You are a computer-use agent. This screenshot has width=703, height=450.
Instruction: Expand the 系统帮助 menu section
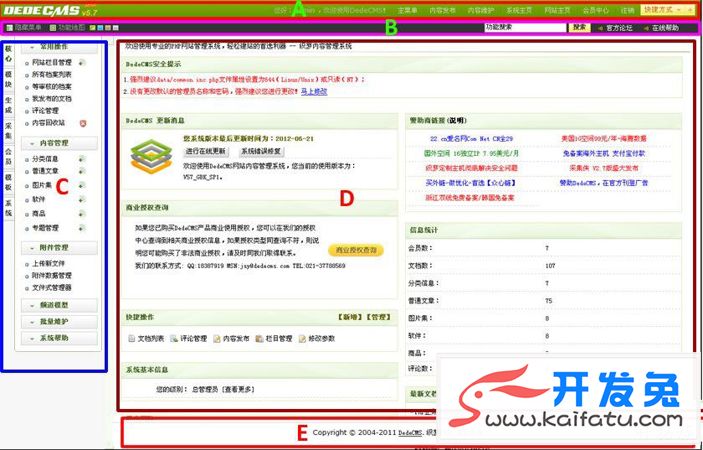59,338
